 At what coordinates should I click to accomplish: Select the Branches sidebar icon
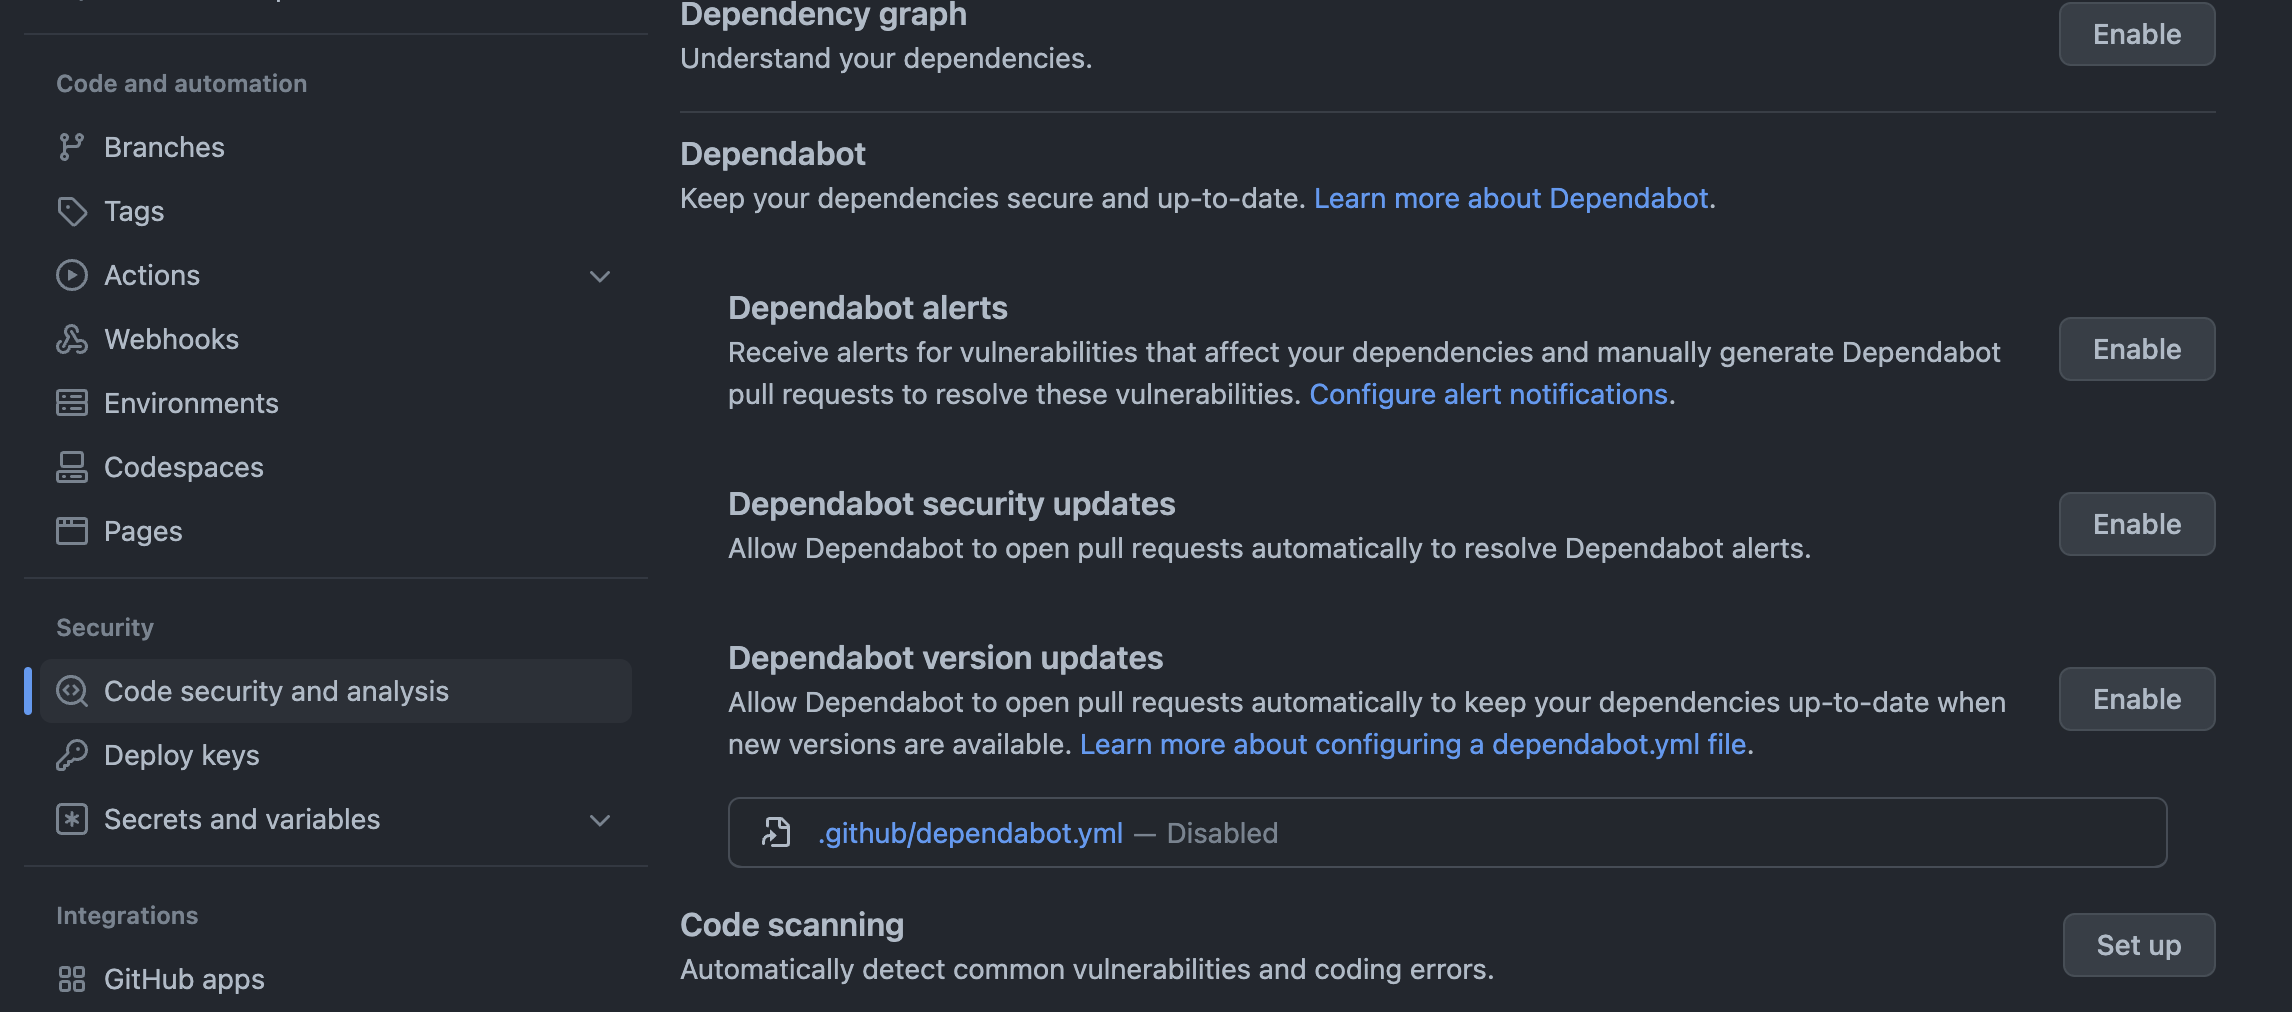pyautogui.click(x=71, y=146)
